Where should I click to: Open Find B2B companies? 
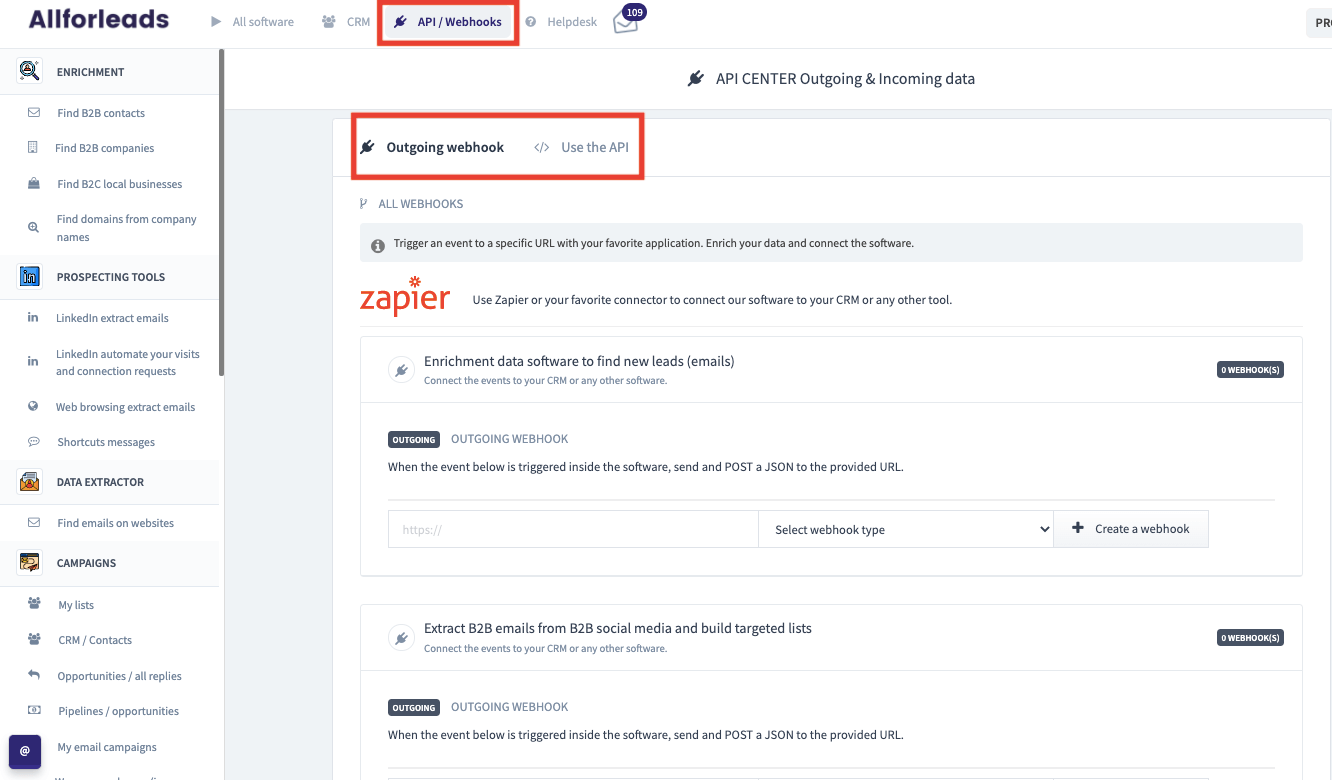pos(105,148)
